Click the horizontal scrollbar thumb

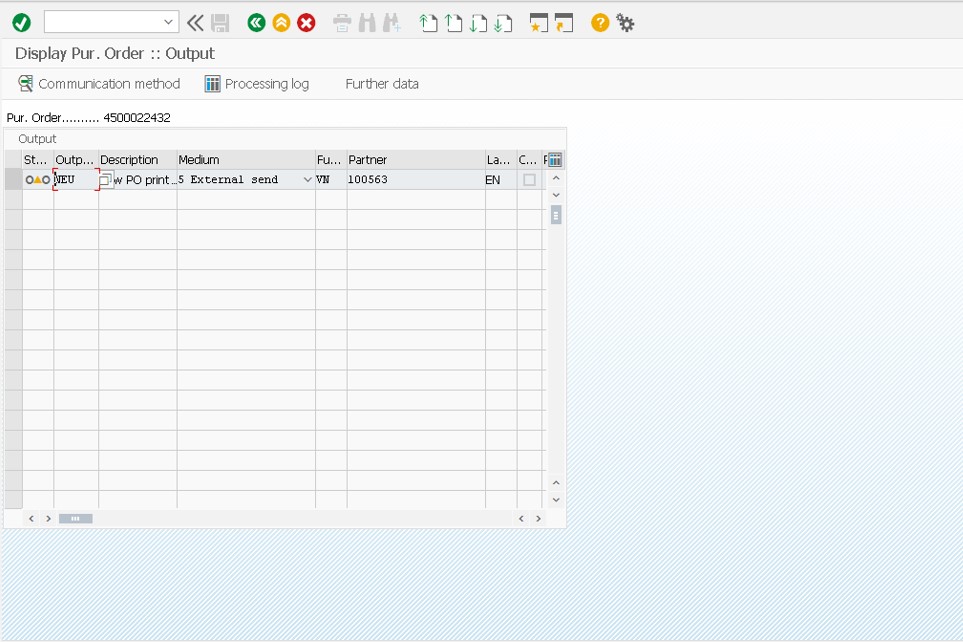pyautogui.click(x=76, y=519)
